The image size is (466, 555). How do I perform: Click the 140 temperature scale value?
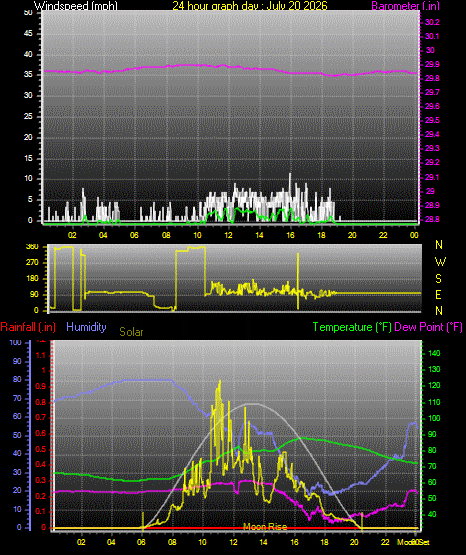pos(434,353)
